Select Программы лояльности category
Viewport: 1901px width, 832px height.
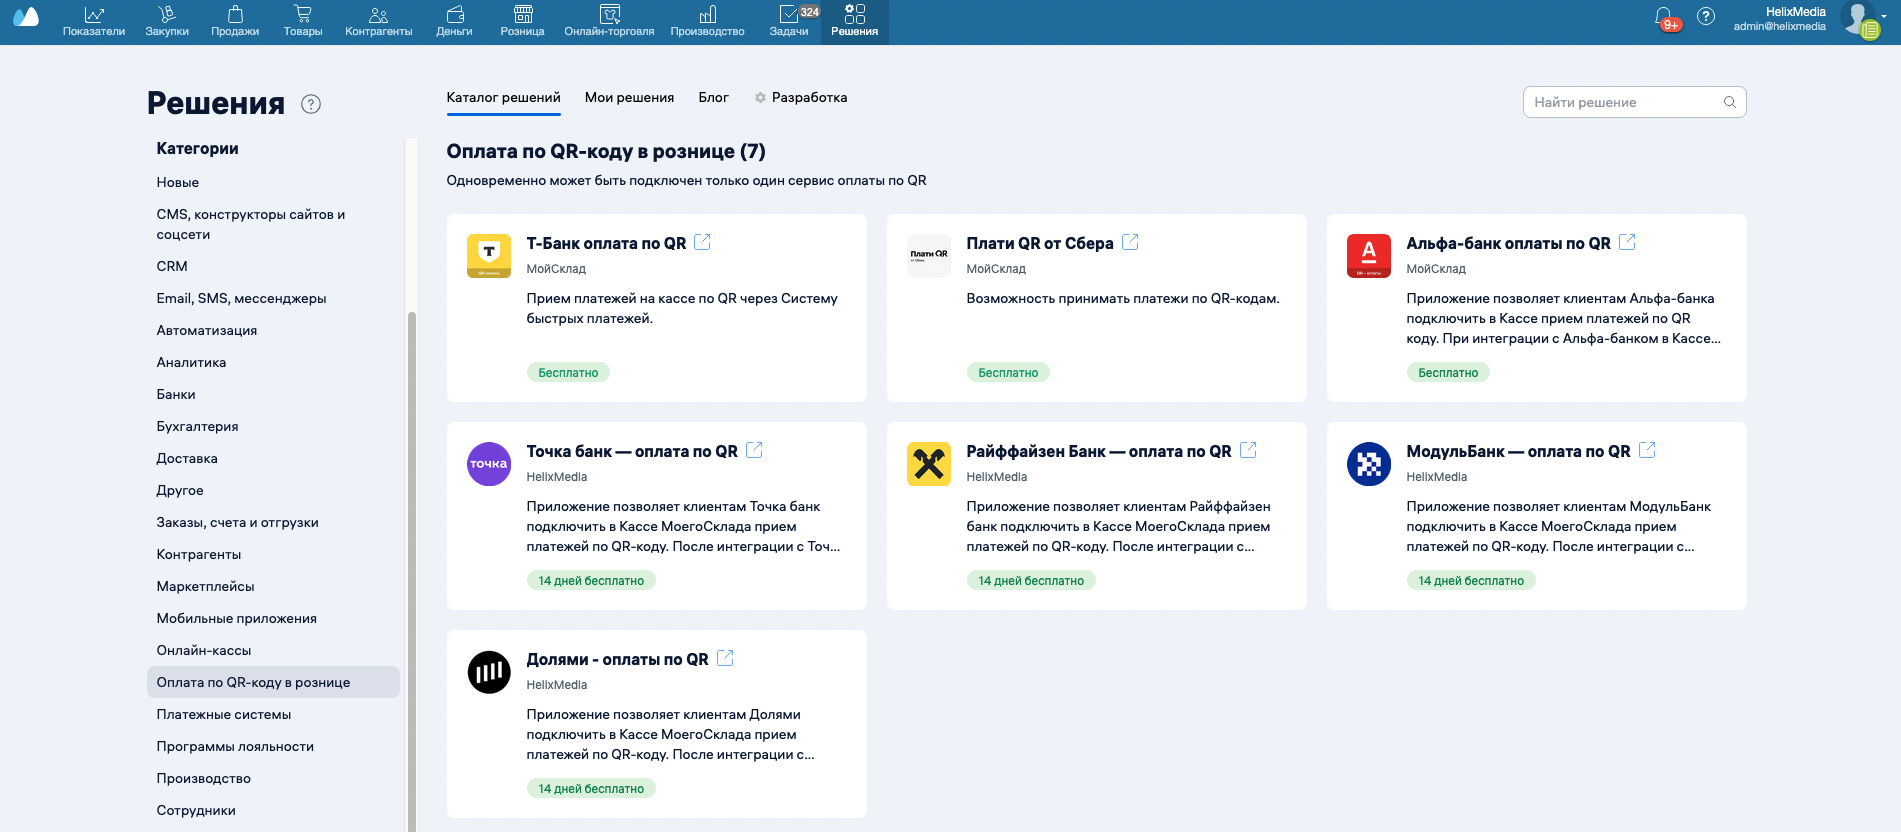point(235,746)
